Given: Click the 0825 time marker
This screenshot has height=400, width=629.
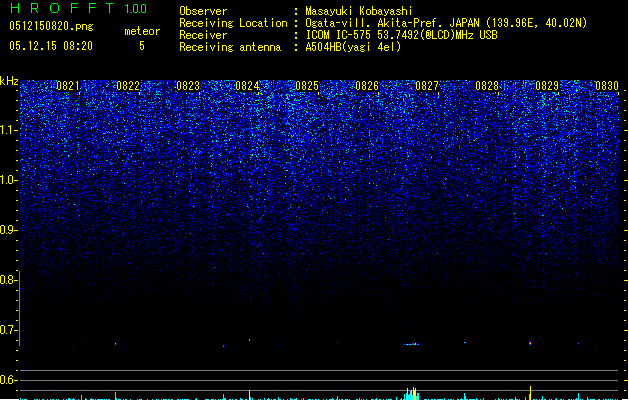Looking at the screenshot, I should click(x=307, y=86).
